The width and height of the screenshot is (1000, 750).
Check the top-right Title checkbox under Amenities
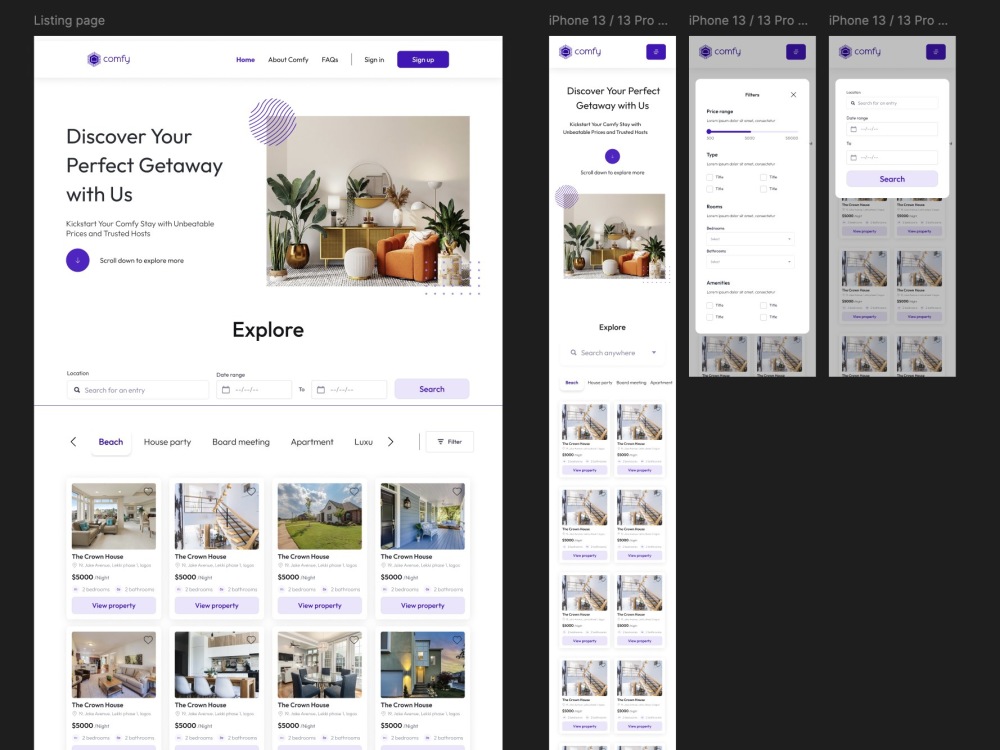[763, 305]
